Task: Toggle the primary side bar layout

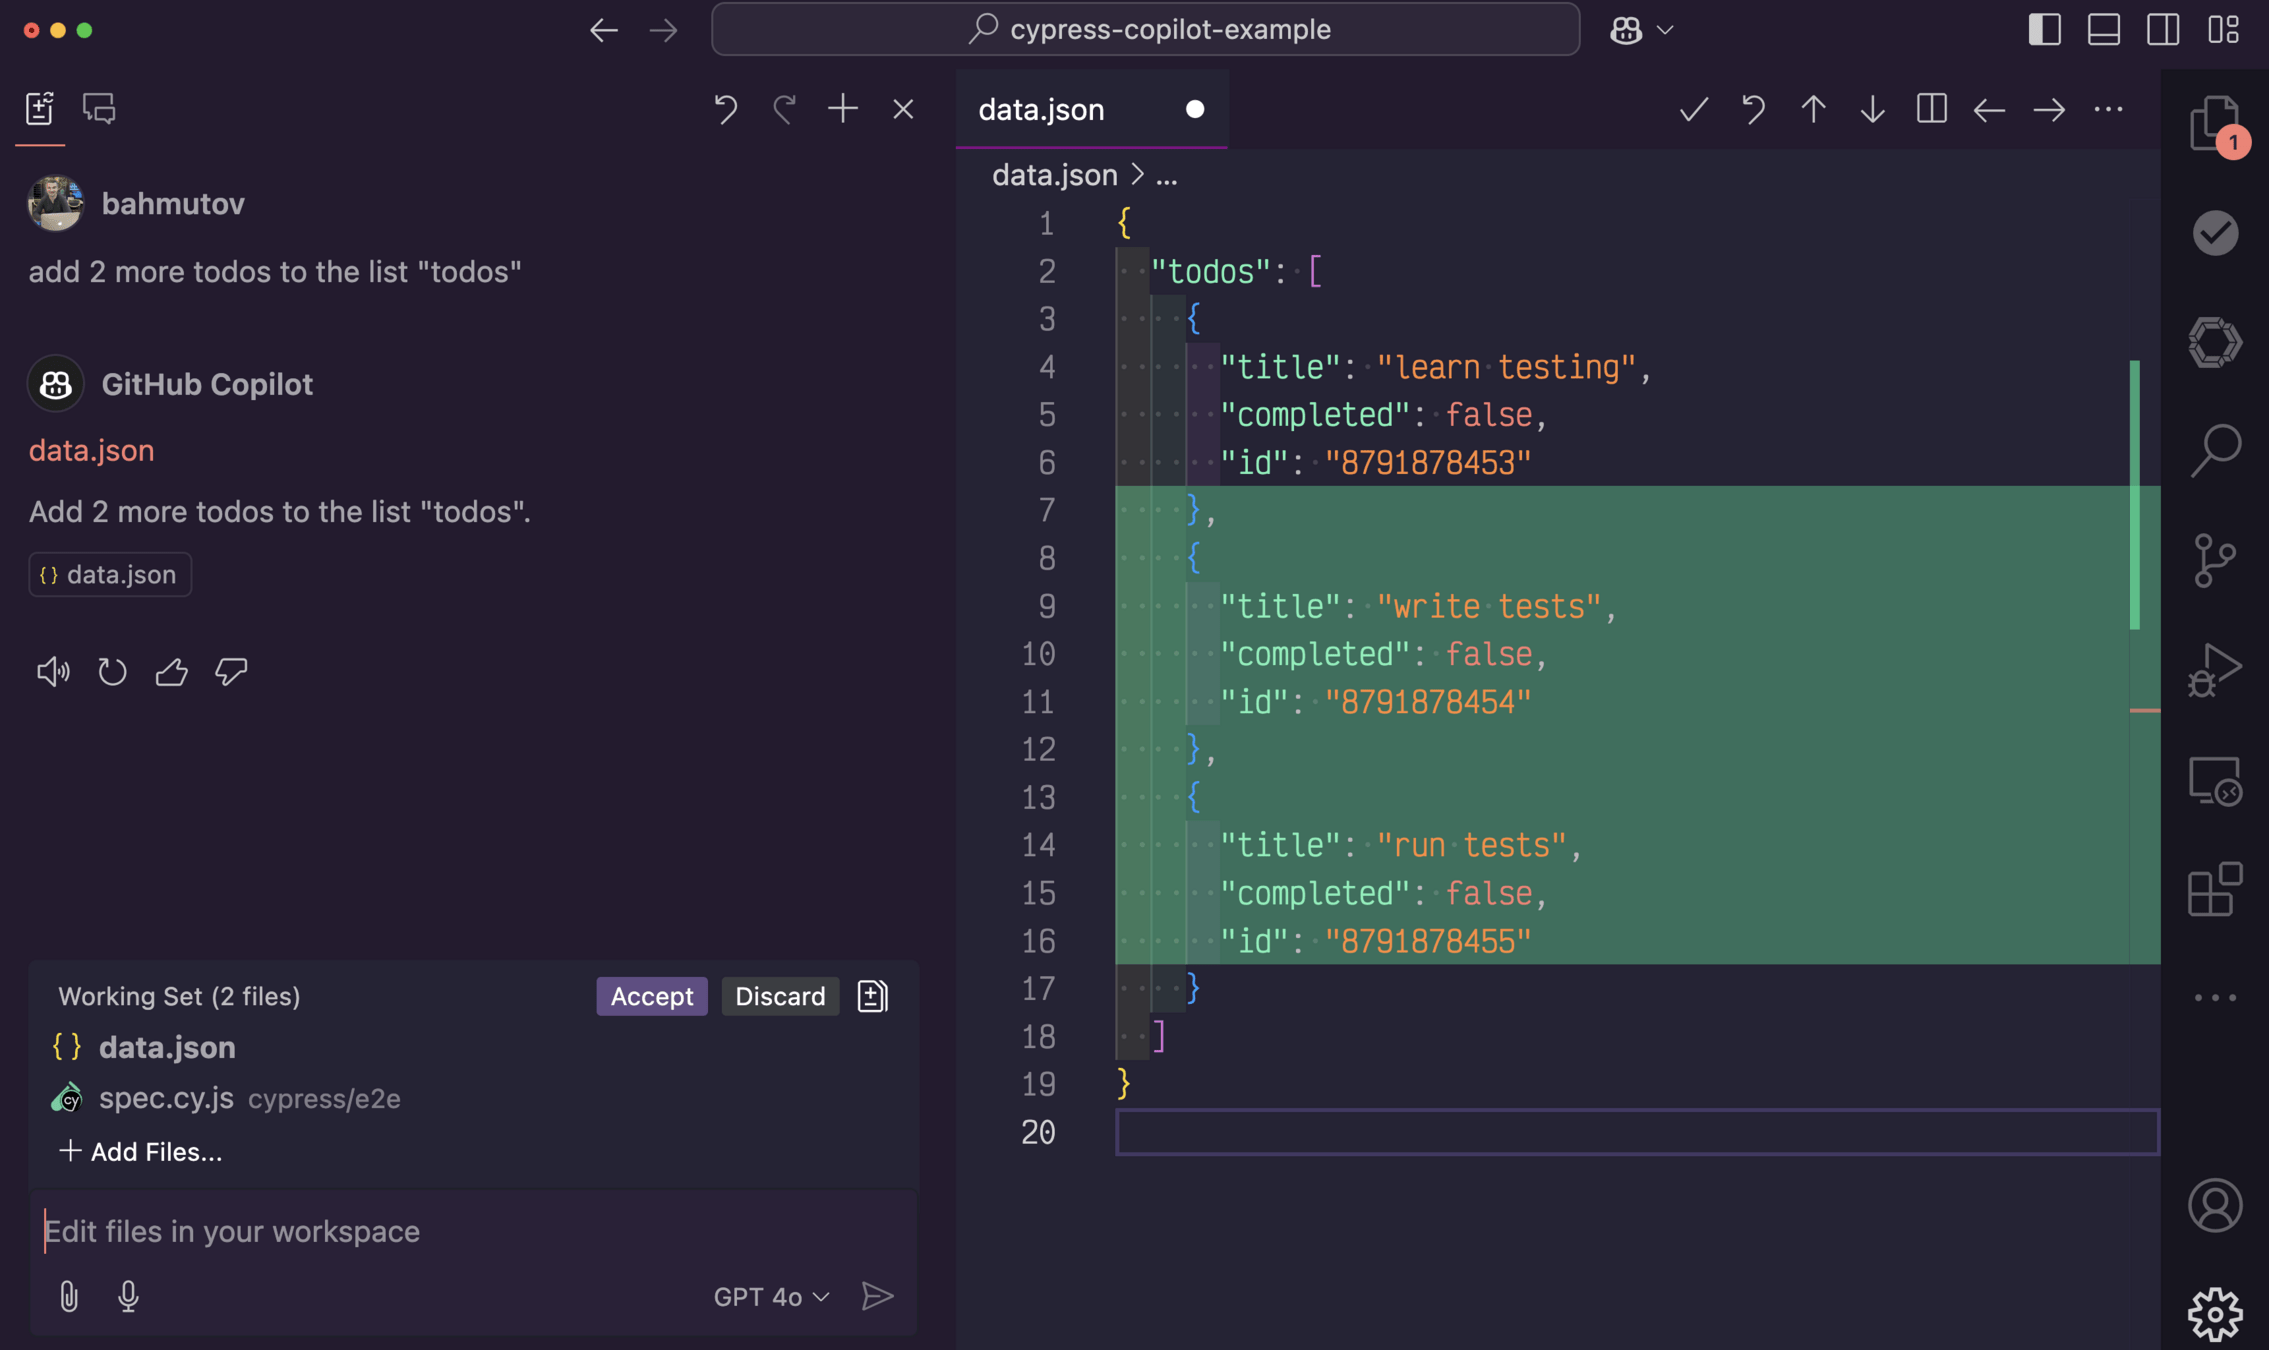Action: 2044,29
